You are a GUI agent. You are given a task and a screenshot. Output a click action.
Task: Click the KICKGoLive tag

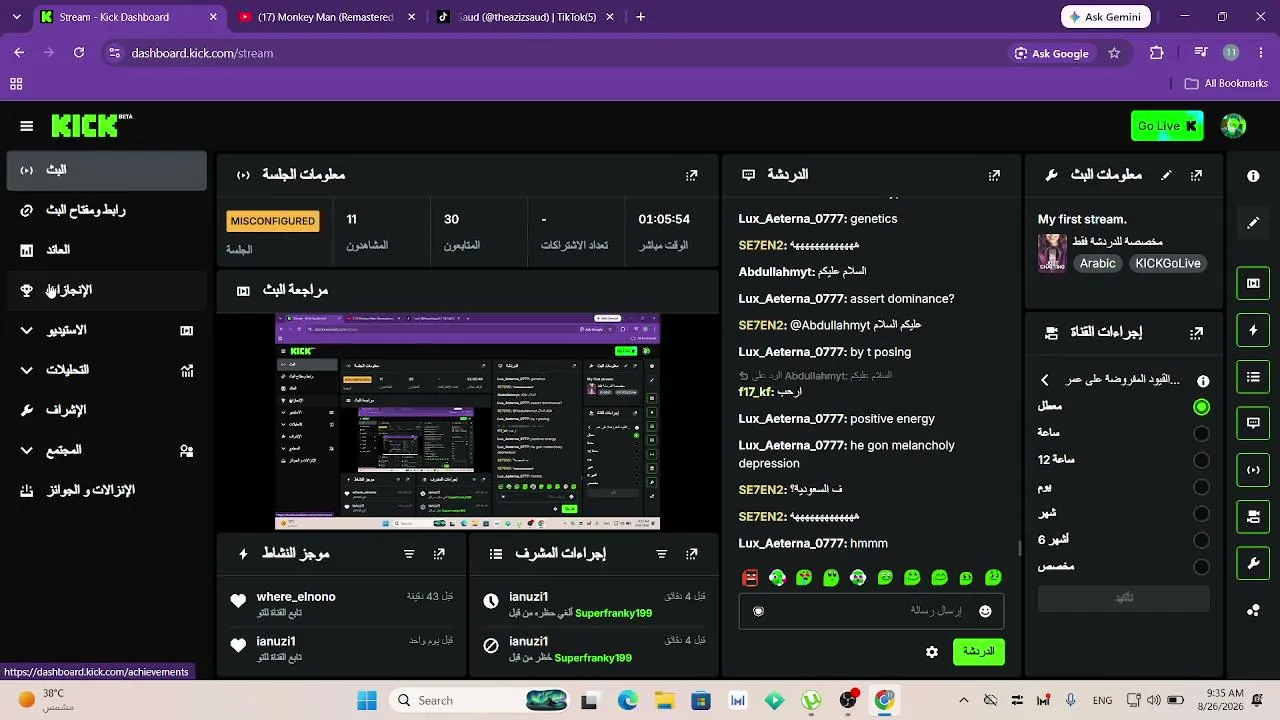(1167, 264)
